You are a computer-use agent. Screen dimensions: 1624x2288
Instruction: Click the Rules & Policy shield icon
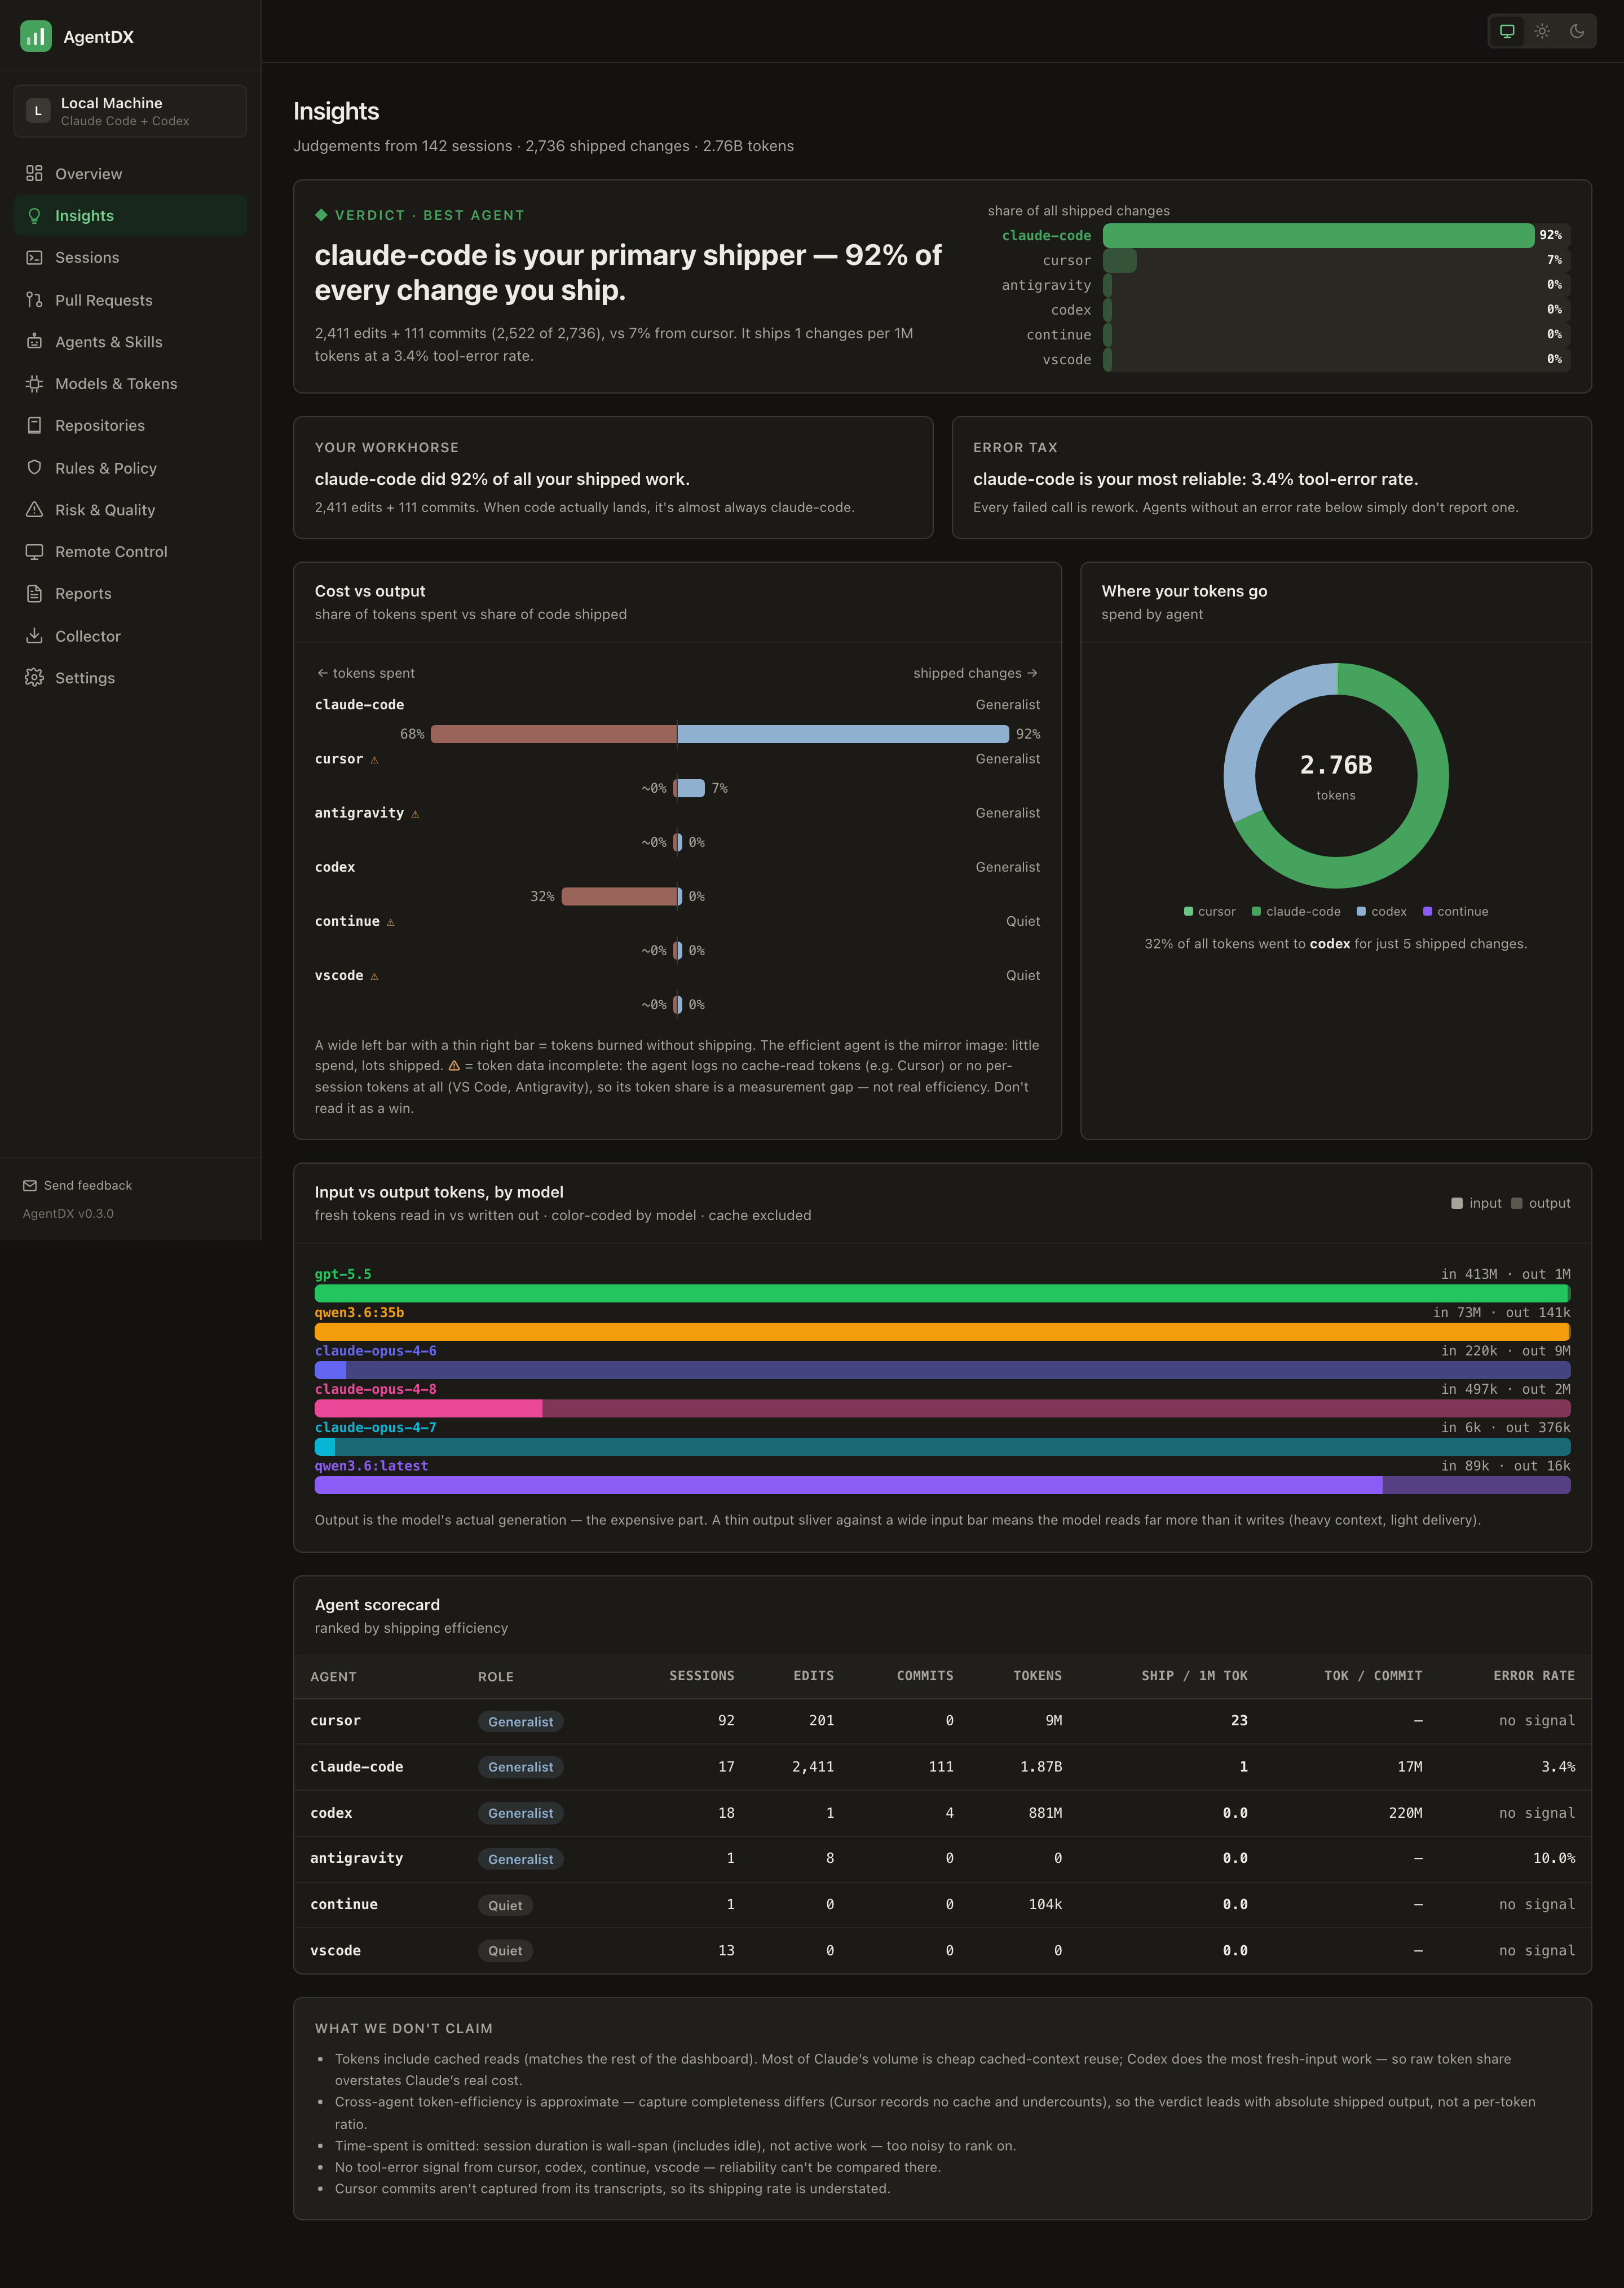pyautogui.click(x=34, y=467)
